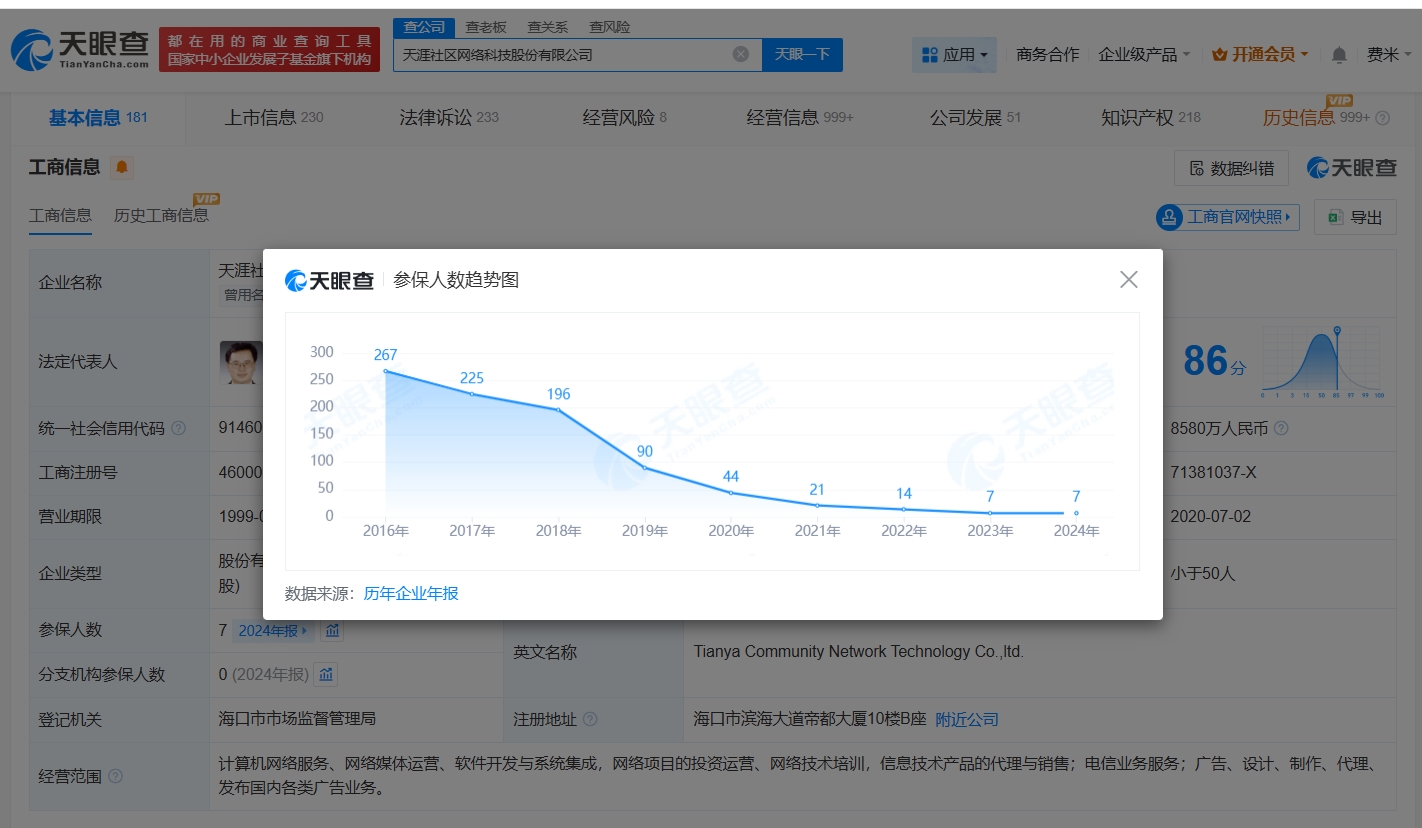Select the 历史信息 VIP navigation tab
The height and width of the screenshot is (828, 1422).
click(1316, 117)
